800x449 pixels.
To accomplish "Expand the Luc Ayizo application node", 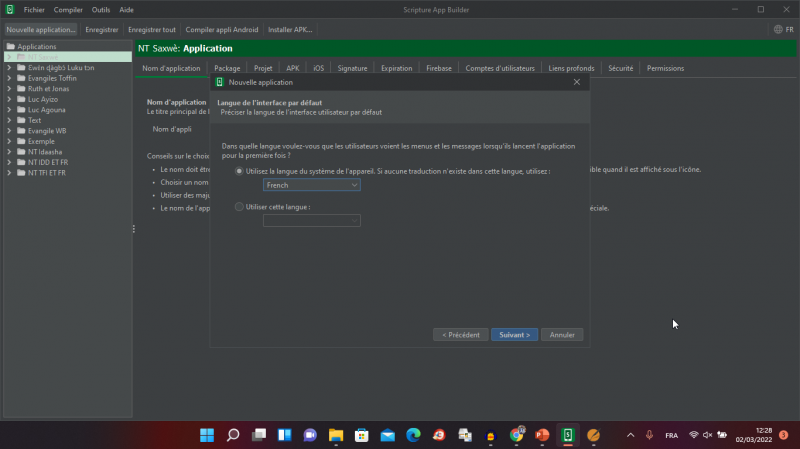I will point(9,99).
